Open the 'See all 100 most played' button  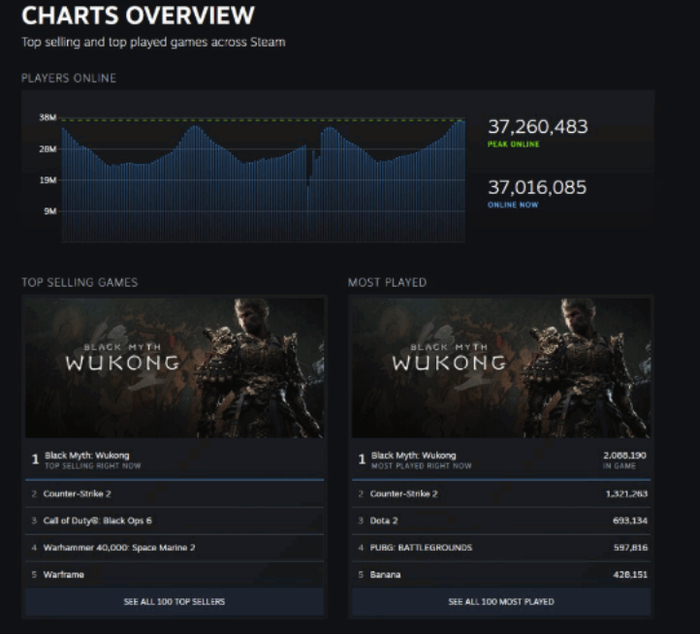pos(501,601)
